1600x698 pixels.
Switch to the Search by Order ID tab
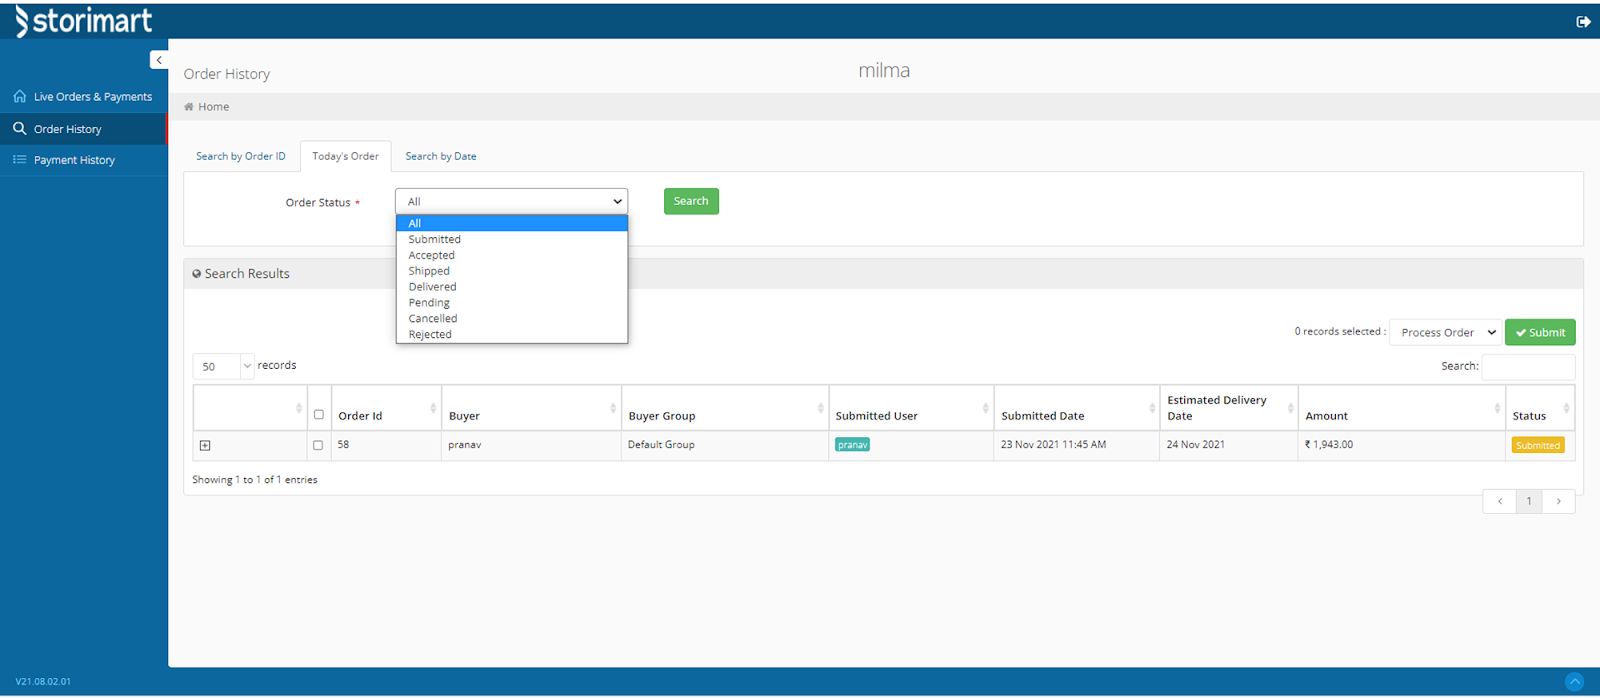coord(241,156)
